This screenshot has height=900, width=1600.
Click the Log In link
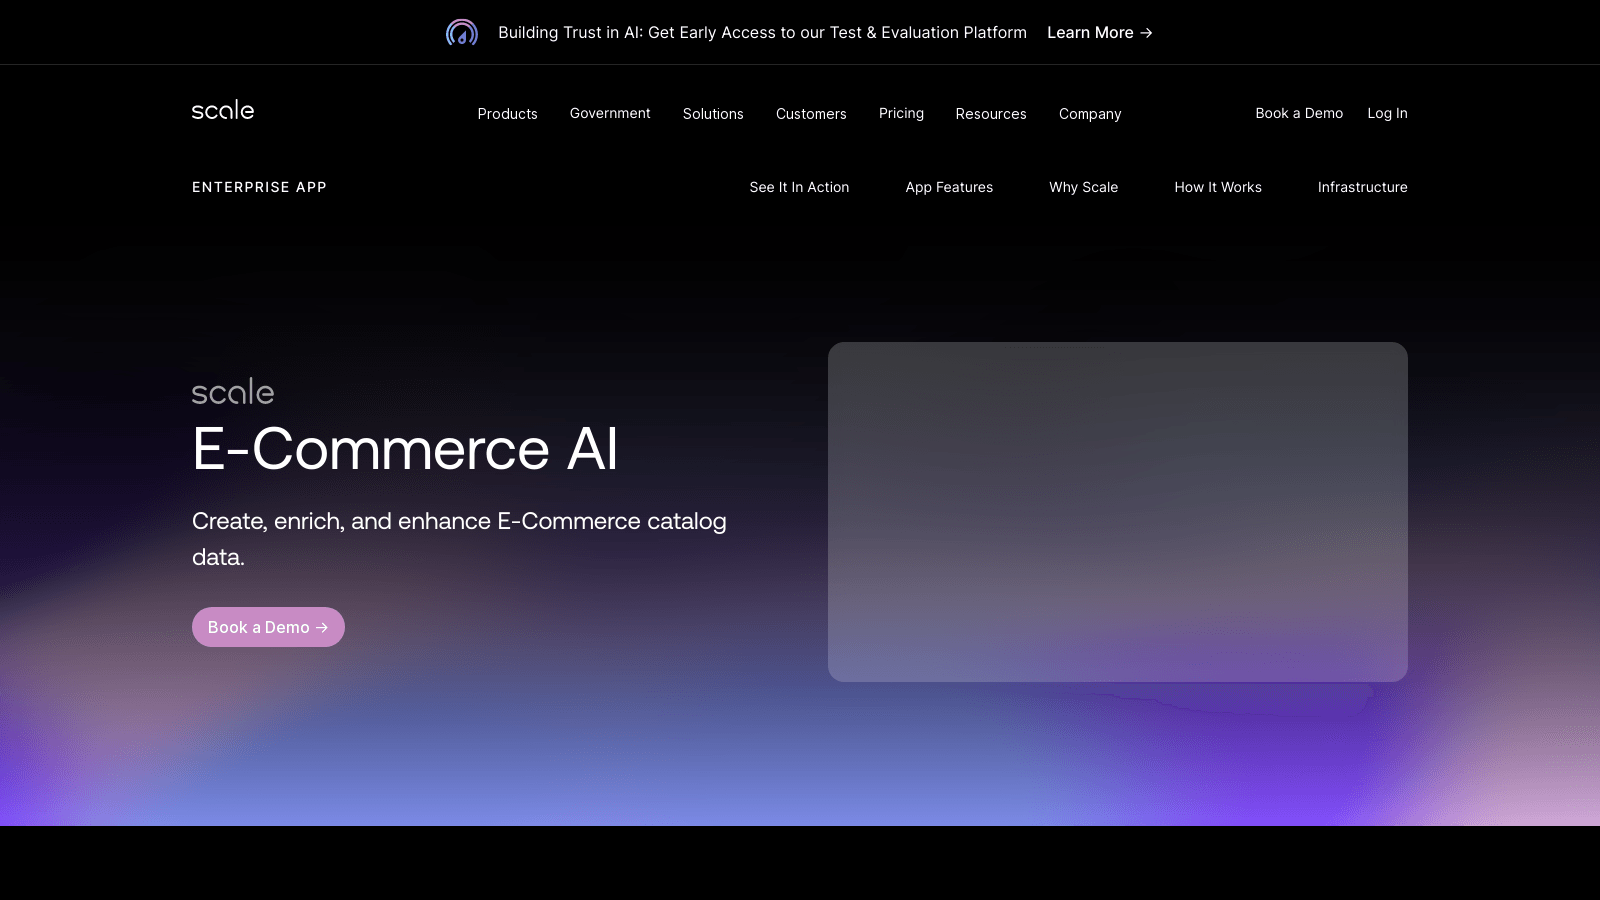[1387, 113]
